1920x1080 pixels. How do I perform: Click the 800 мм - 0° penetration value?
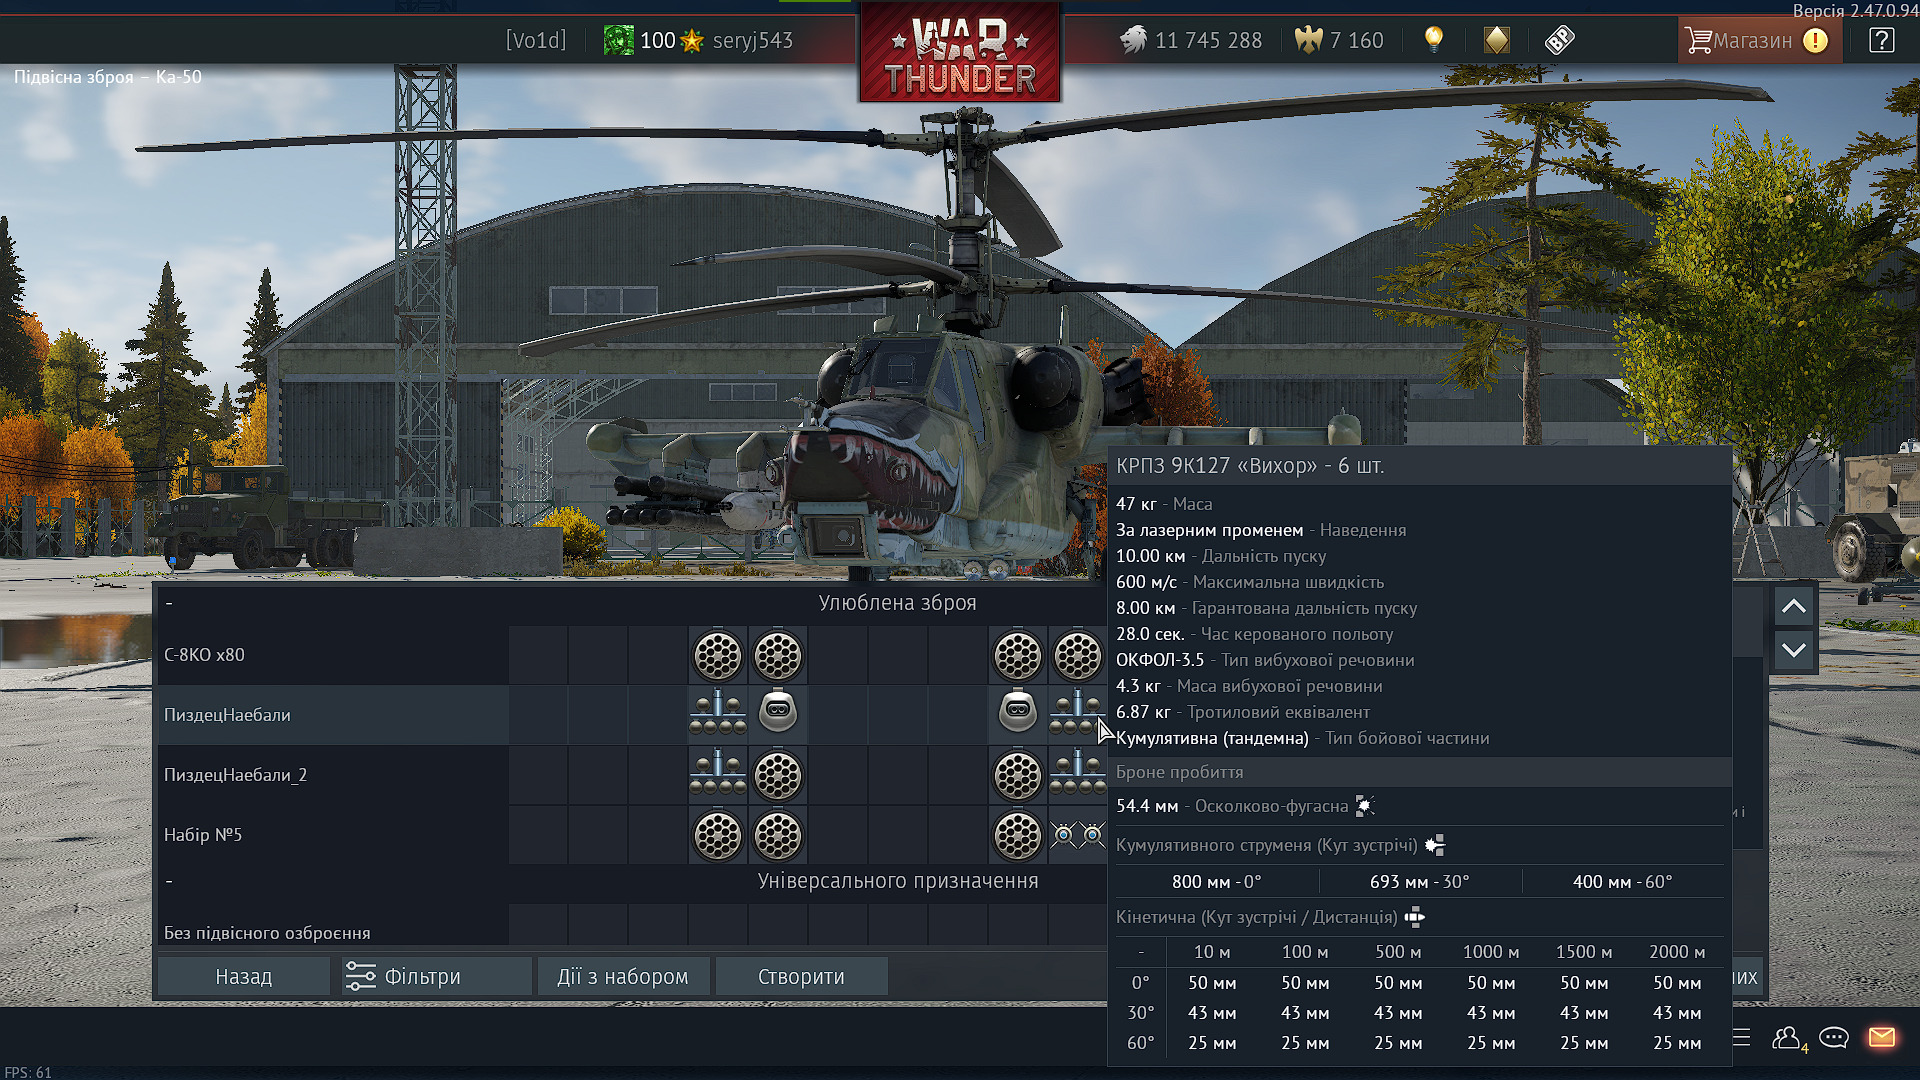click(x=1217, y=882)
